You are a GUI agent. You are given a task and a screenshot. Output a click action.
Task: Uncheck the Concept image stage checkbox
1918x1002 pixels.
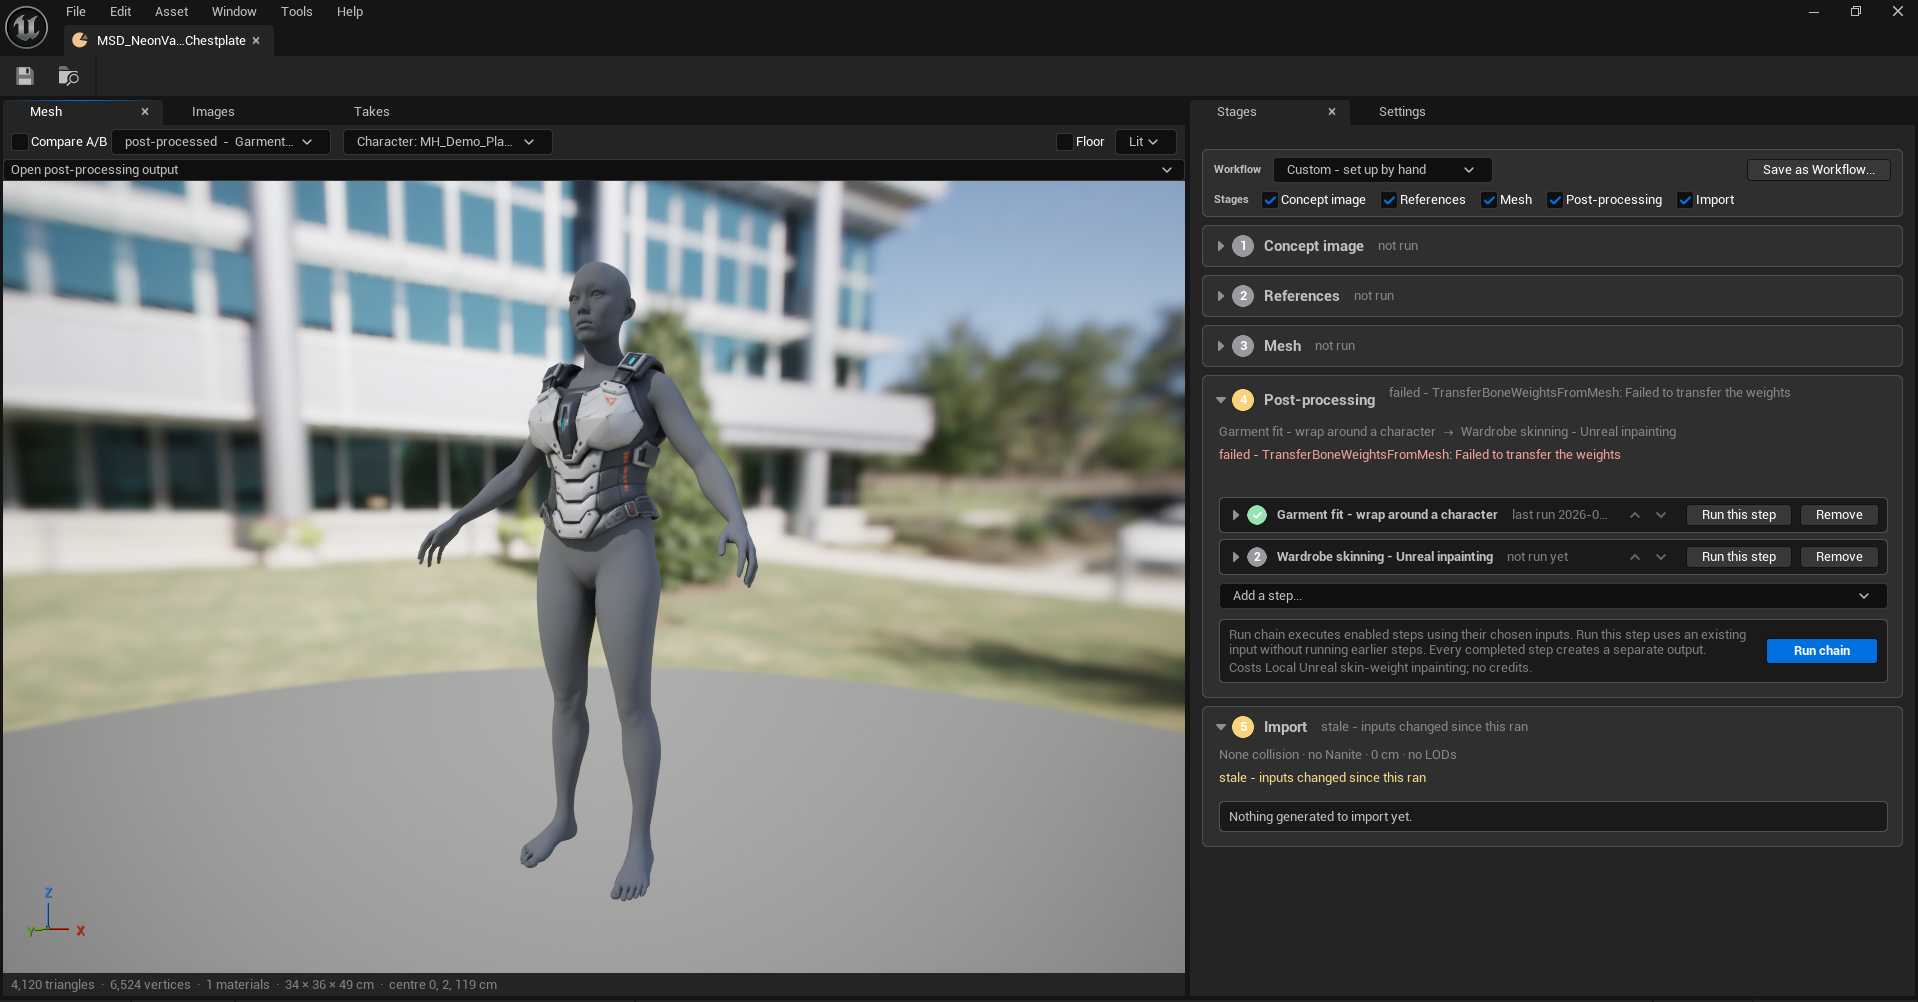pos(1270,200)
